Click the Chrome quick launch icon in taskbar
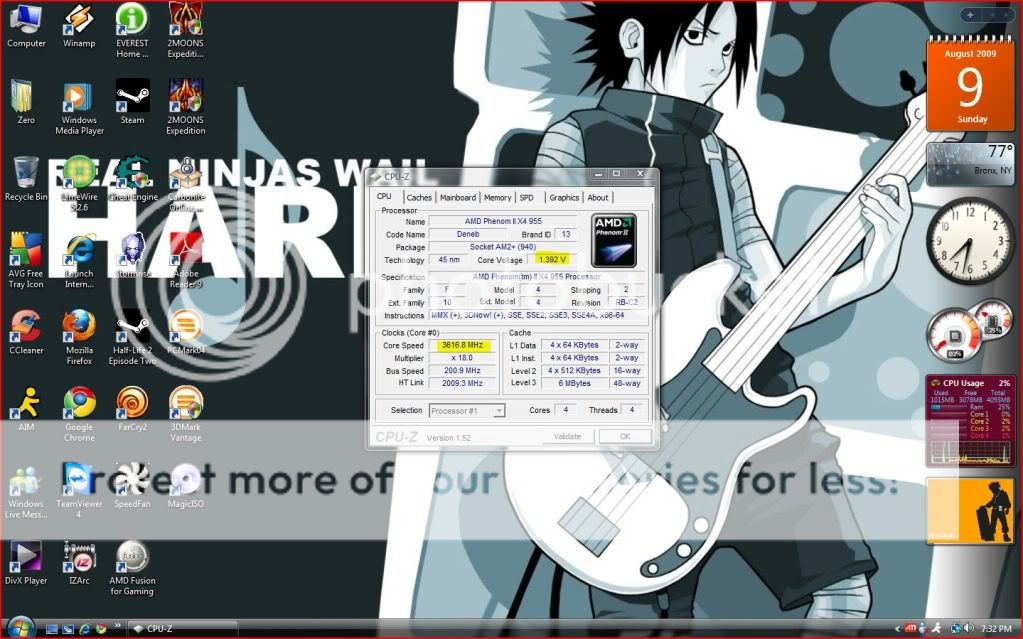The image size is (1023, 639). (101, 629)
